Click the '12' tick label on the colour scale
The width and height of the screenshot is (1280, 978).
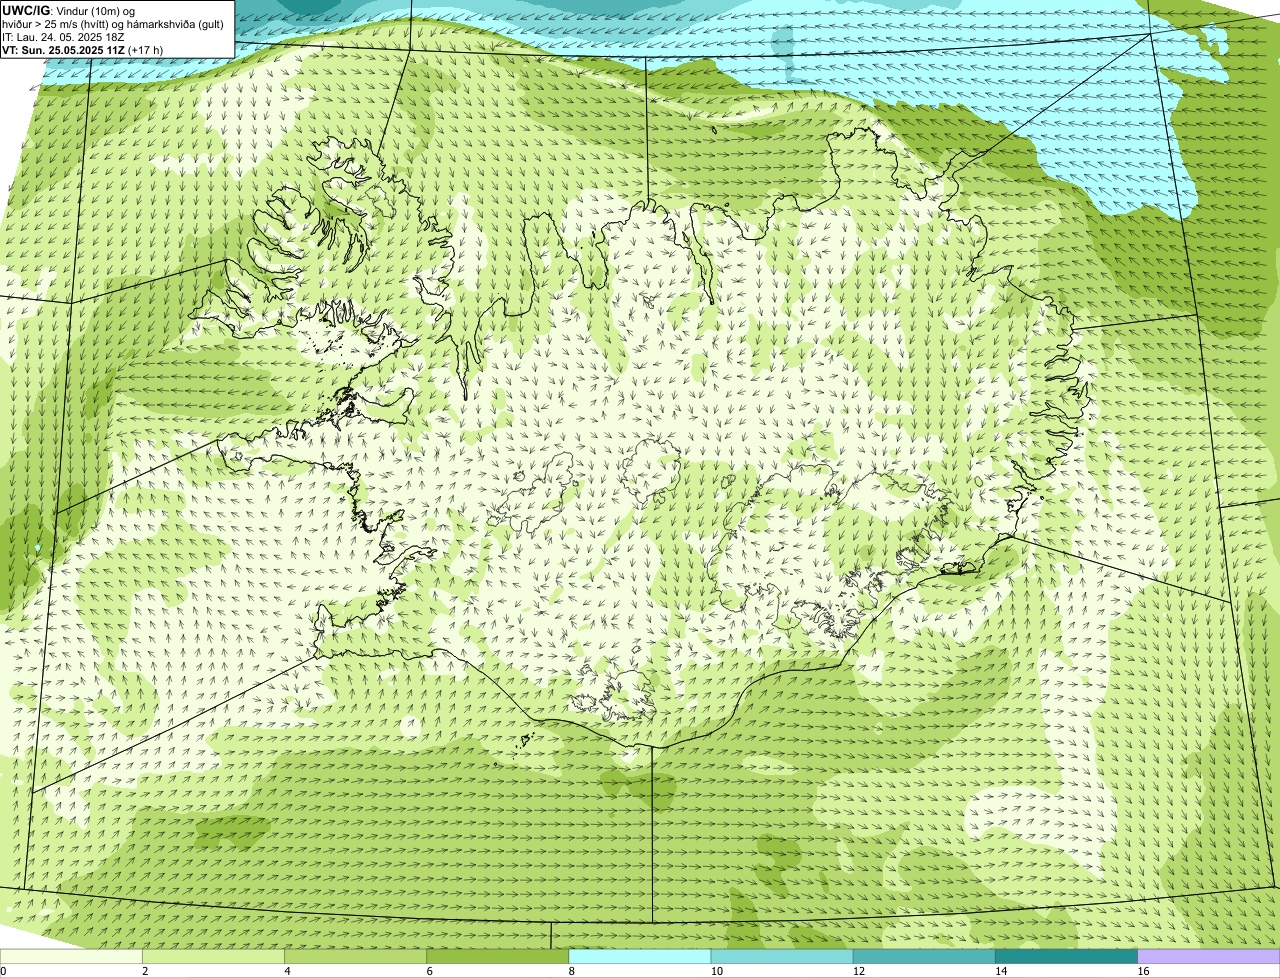(859, 971)
